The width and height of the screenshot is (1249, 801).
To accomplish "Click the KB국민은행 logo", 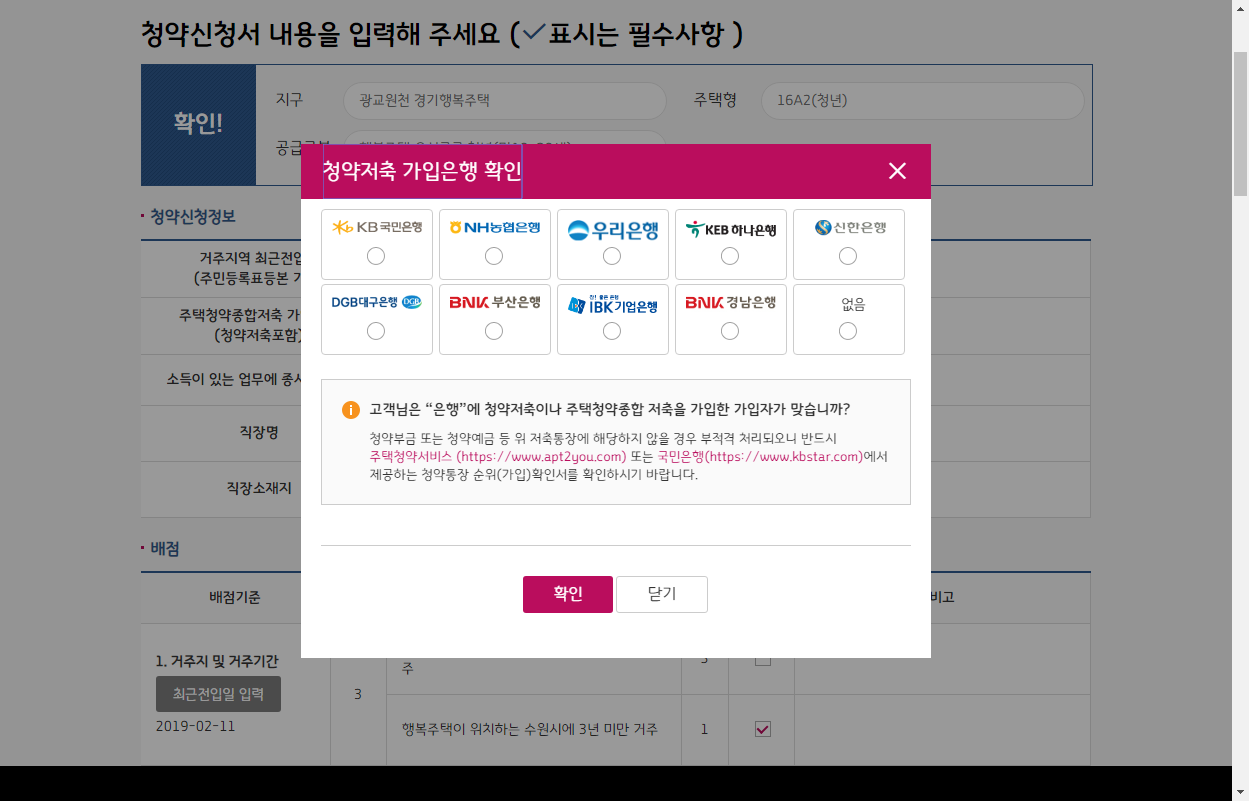I will tap(377, 227).
